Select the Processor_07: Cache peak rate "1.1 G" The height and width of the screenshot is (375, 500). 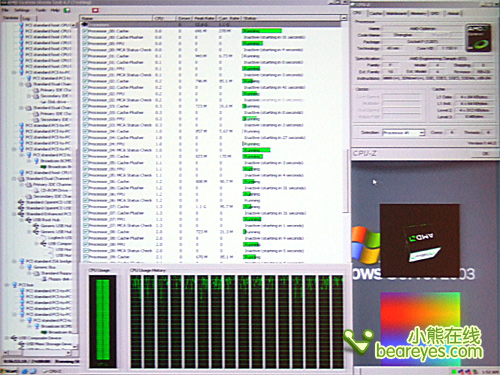point(200,207)
